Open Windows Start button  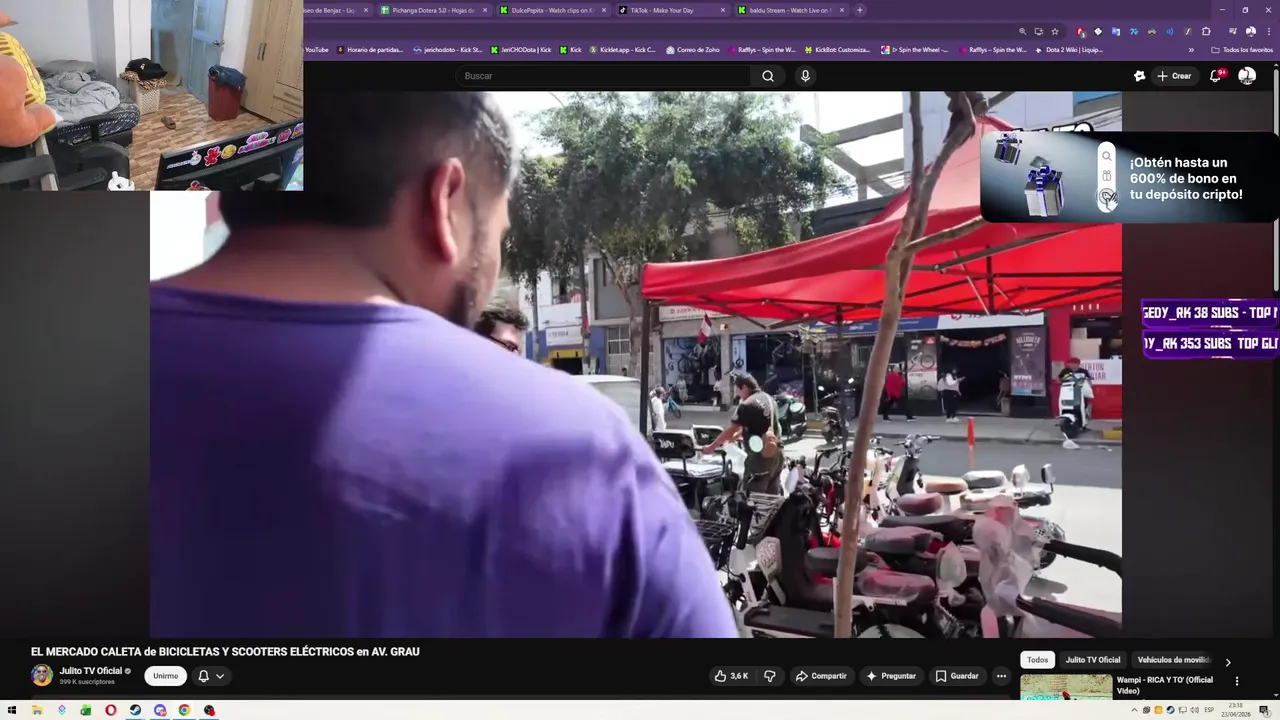[12, 710]
